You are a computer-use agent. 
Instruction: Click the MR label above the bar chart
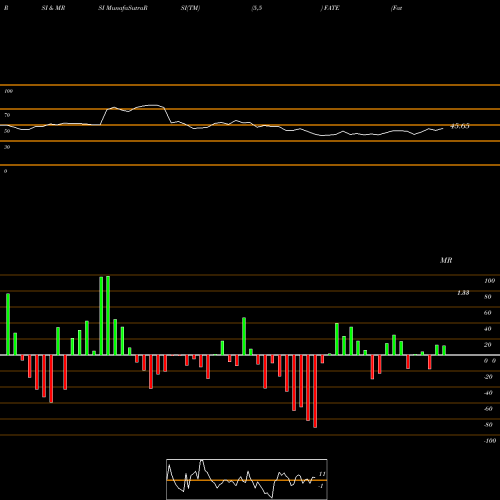446,260
